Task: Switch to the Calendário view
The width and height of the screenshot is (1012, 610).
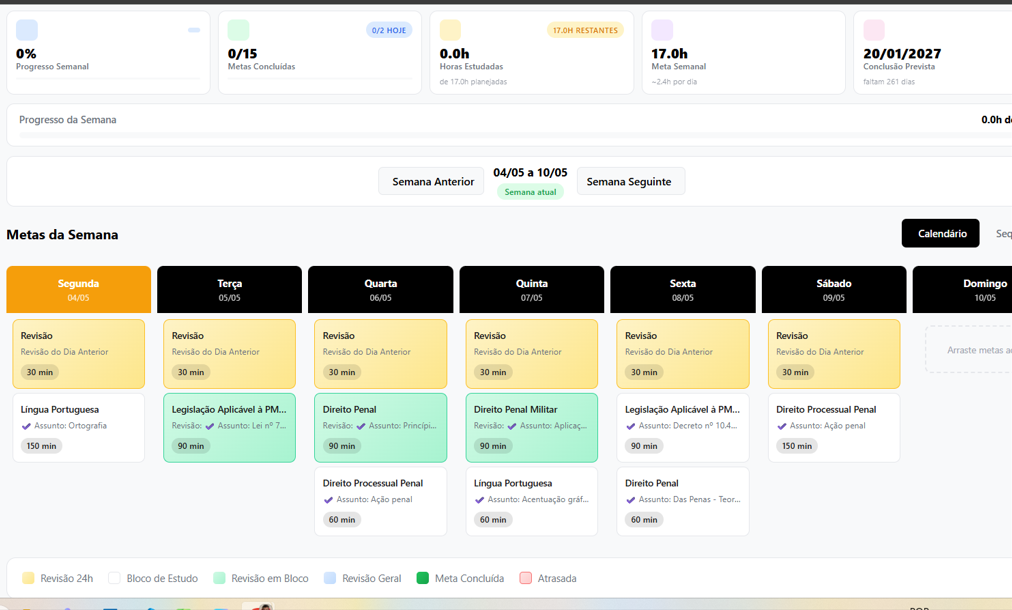Action: click(941, 234)
